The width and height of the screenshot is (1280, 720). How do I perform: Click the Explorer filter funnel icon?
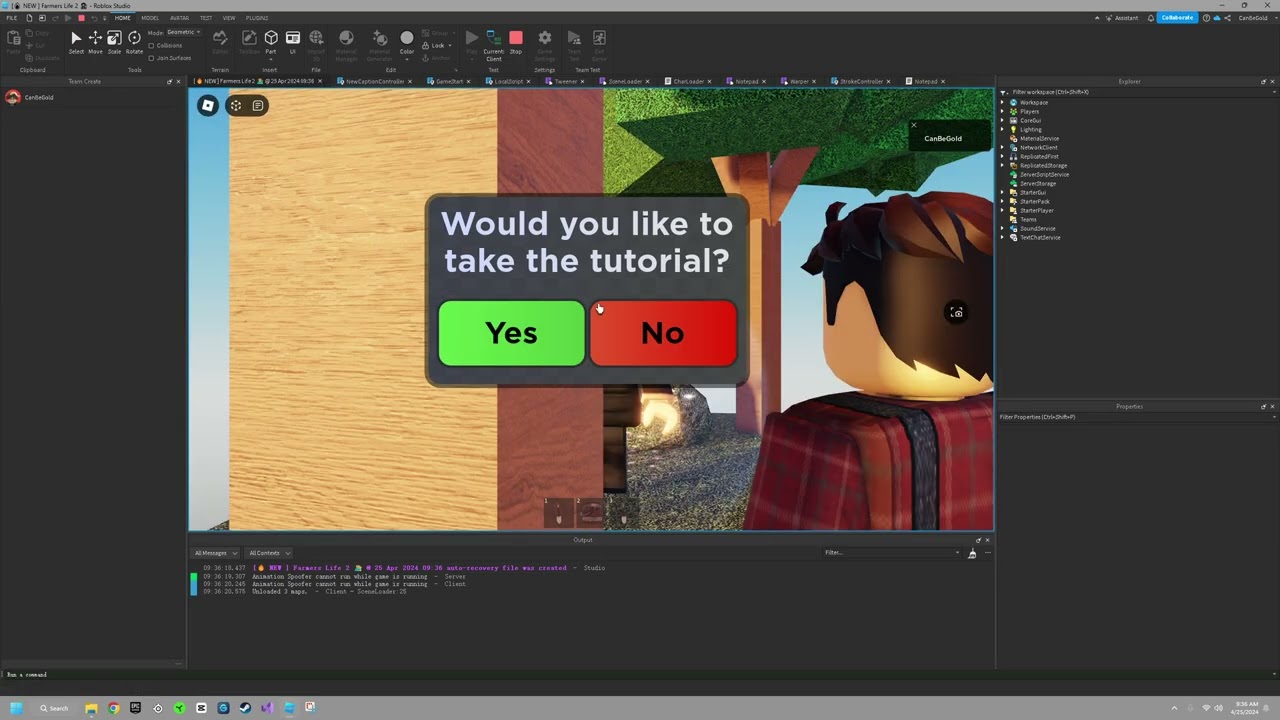1004,92
